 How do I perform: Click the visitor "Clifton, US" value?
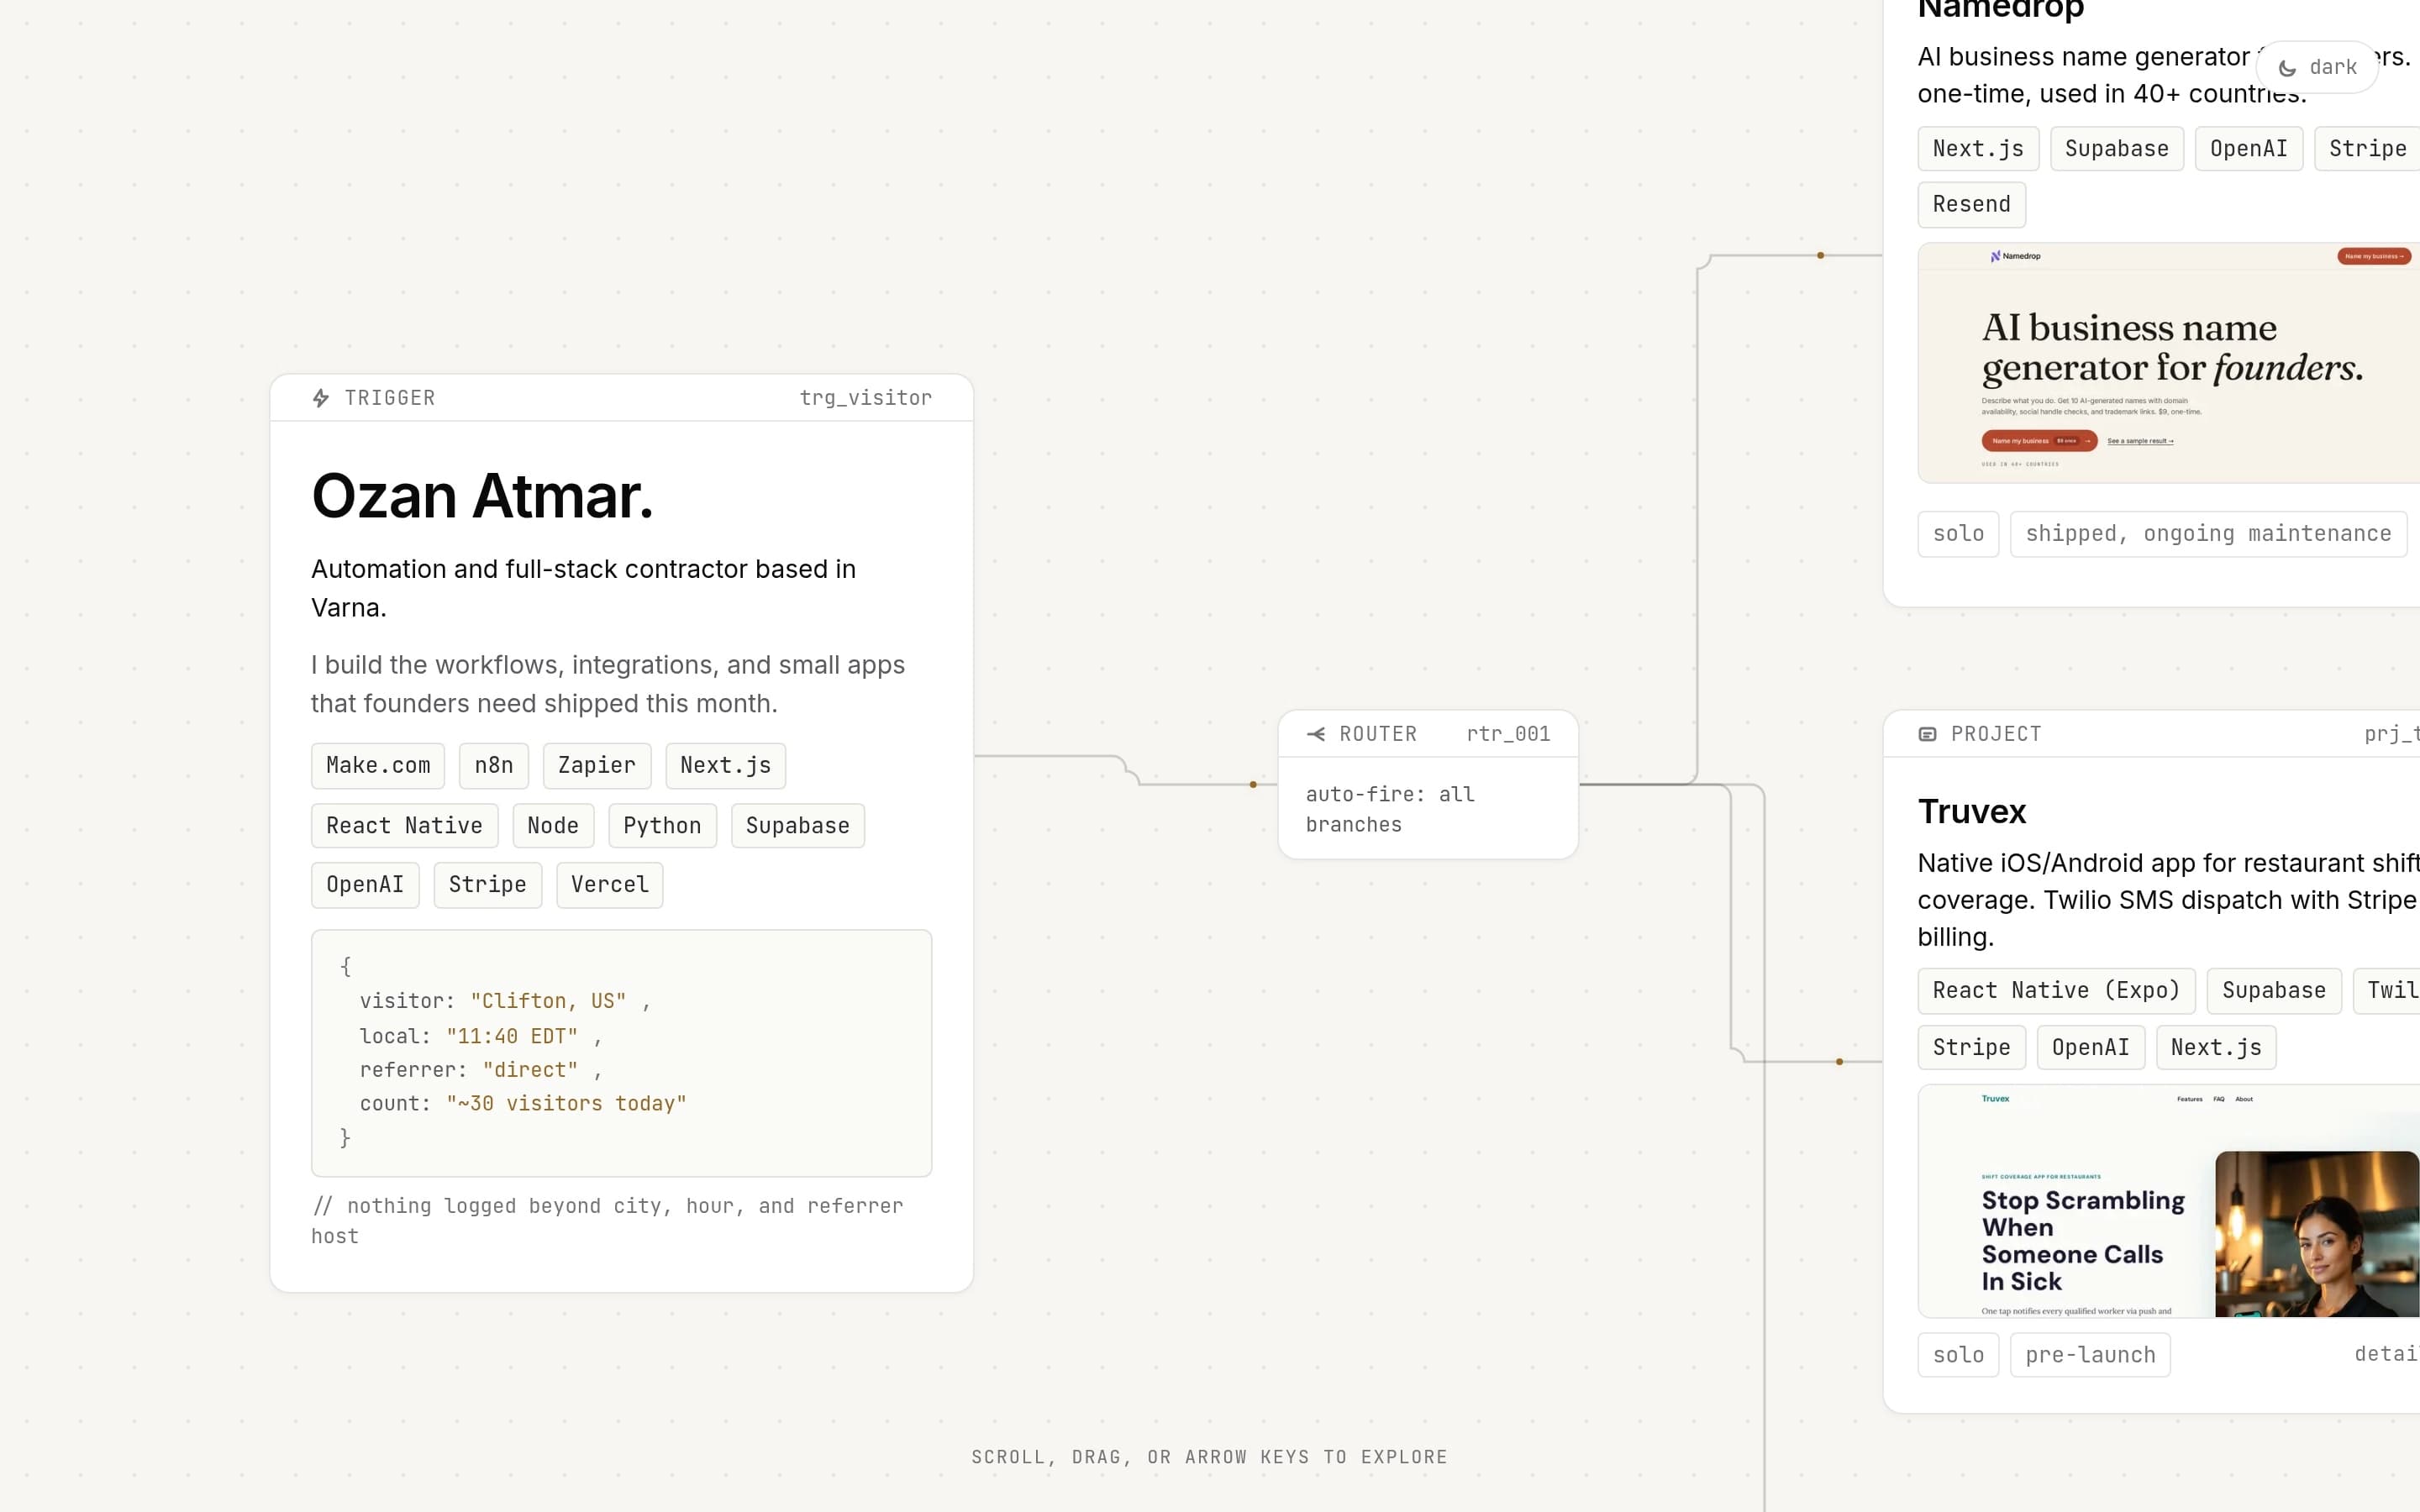(x=548, y=1001)
